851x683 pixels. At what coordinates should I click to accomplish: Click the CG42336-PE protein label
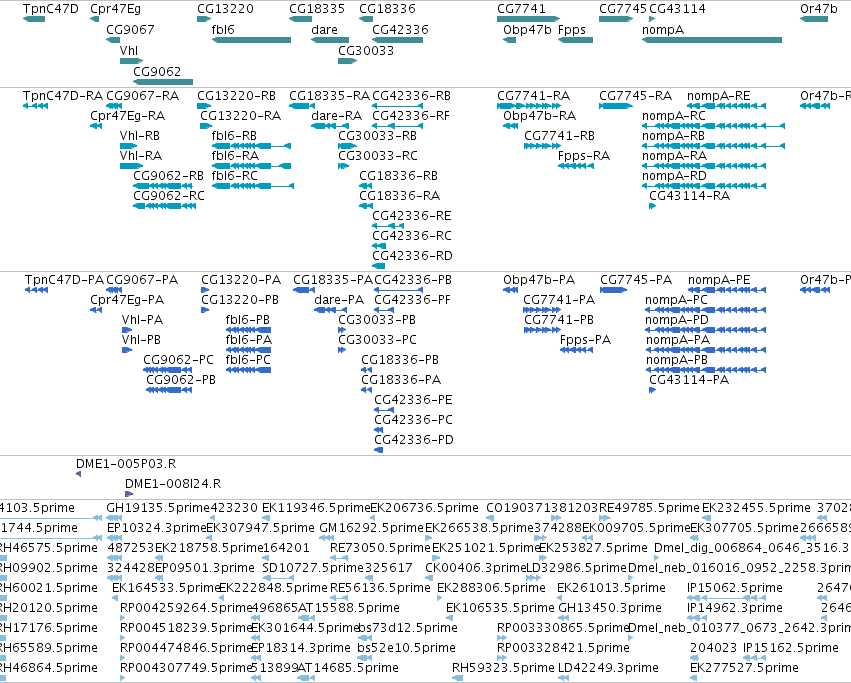point(413,400)
